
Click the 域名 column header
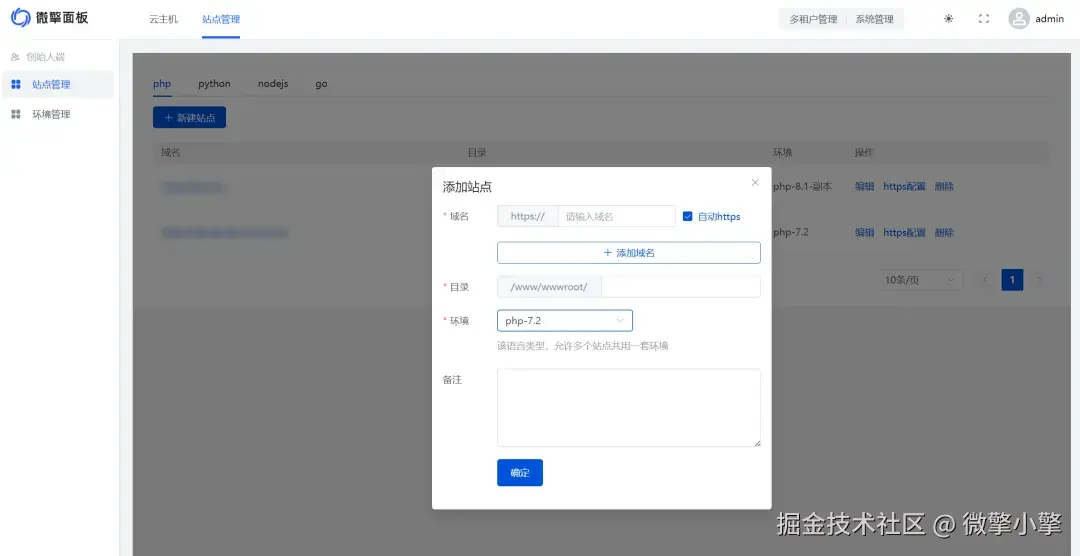pos(171,152)
